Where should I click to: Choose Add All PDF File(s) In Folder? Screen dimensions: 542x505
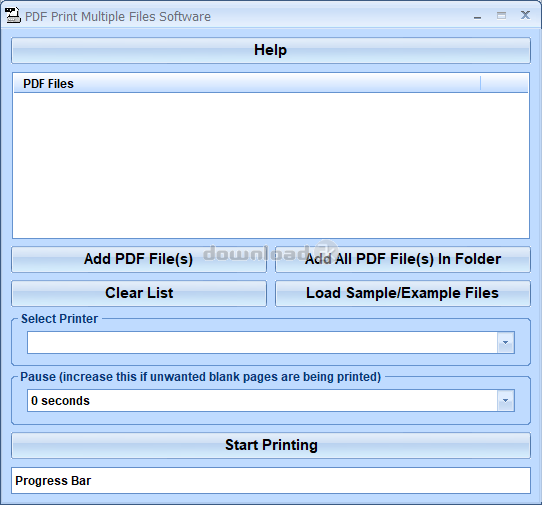pos(403,259)
